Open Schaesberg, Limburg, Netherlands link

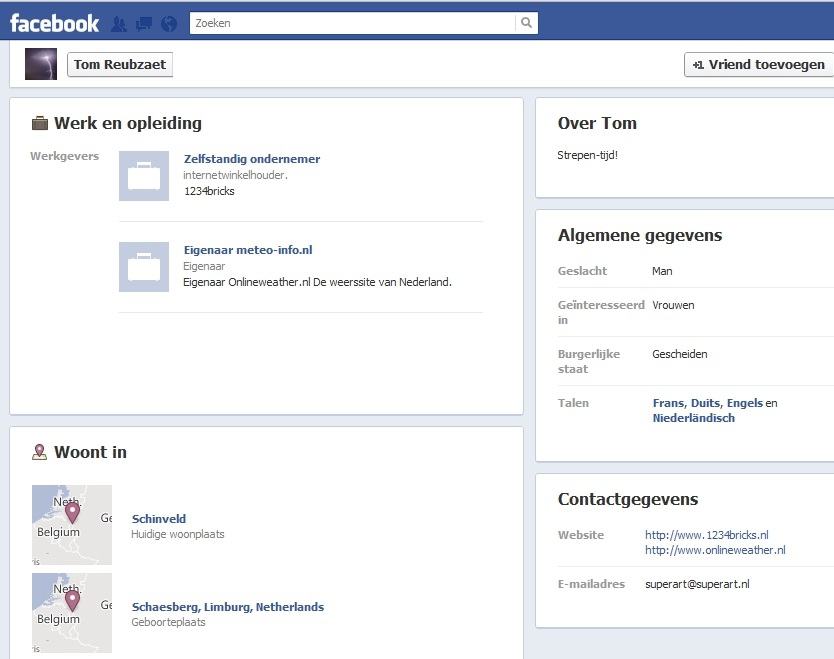[x=228, y=607]
